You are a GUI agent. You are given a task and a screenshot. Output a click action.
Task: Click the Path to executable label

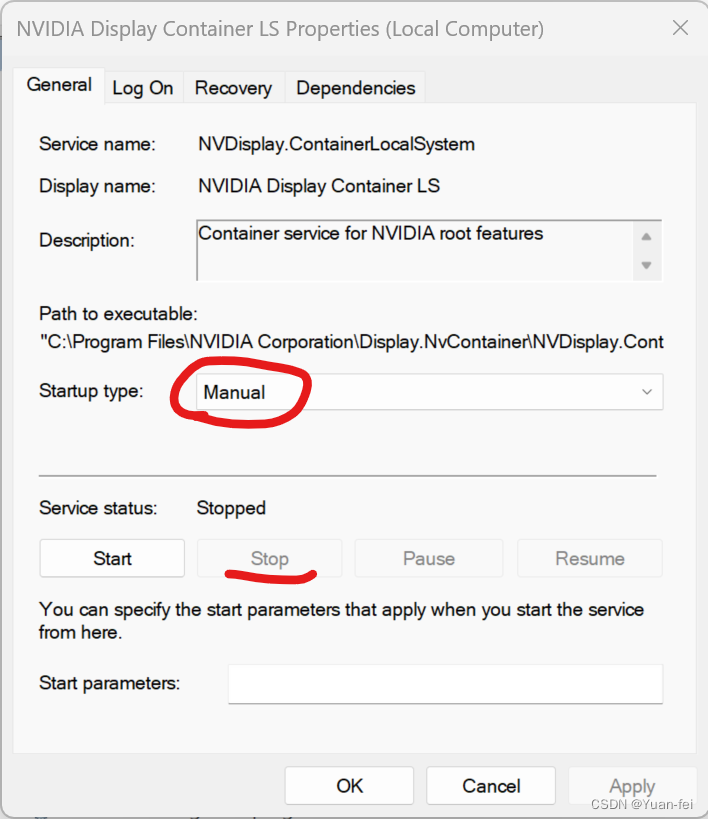[119, 314]
